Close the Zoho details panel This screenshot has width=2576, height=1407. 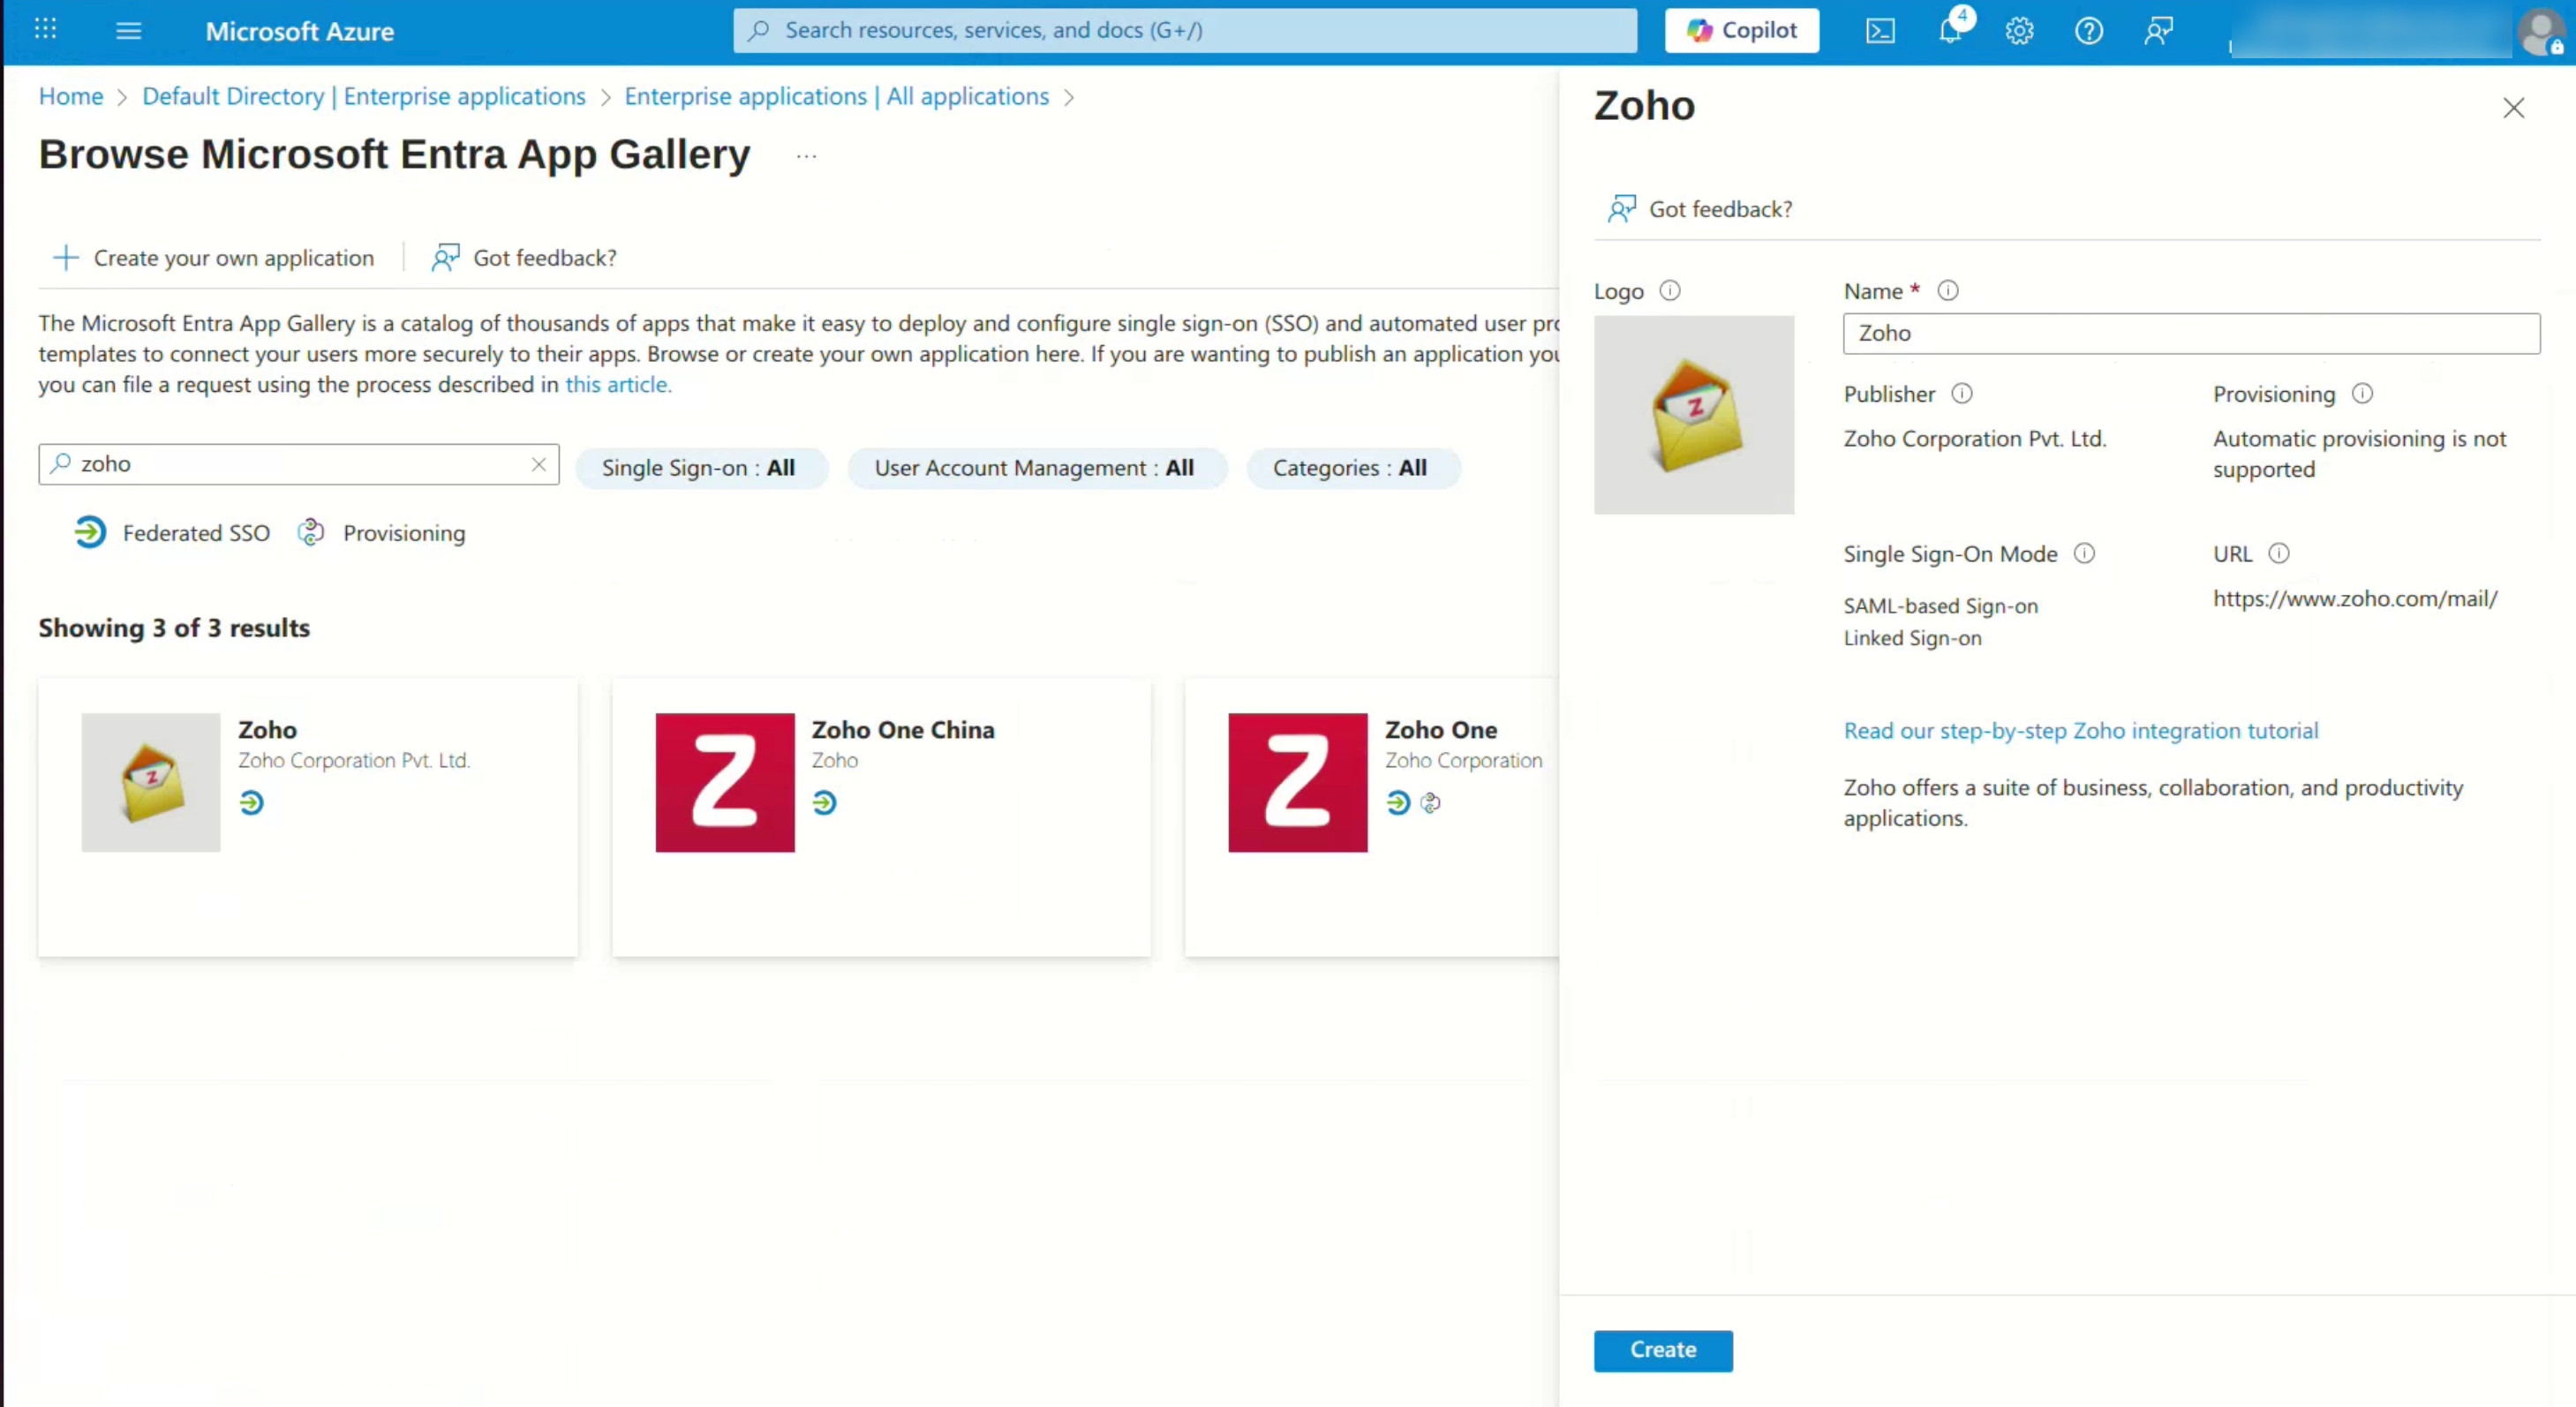click(2513, 108)
